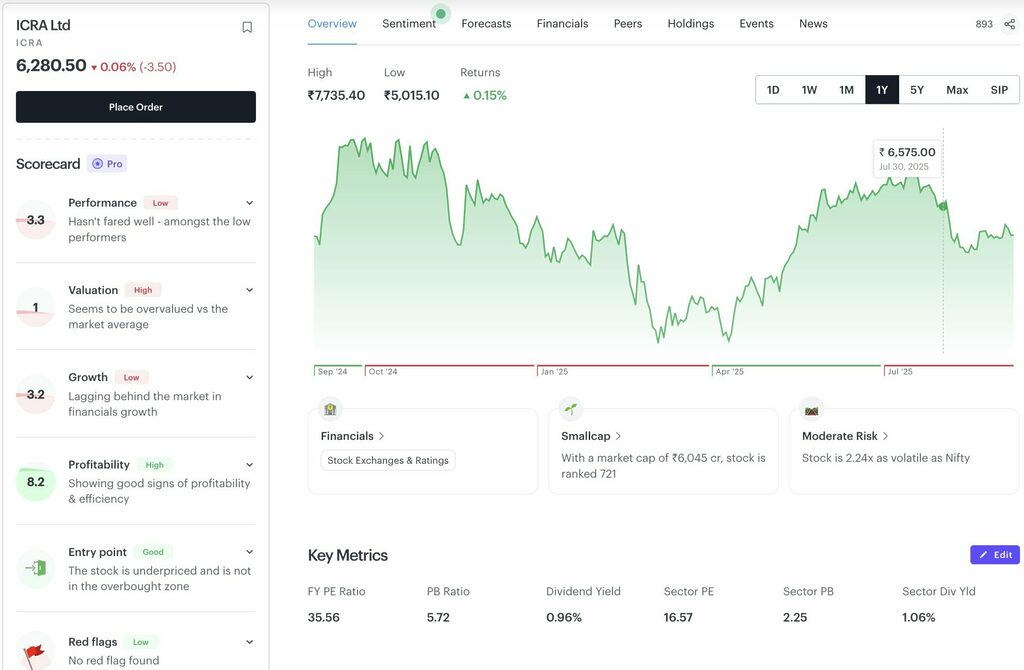1024x670 pixels.
Task: Switch to the Events tab
Action: [x=756, y=24]
